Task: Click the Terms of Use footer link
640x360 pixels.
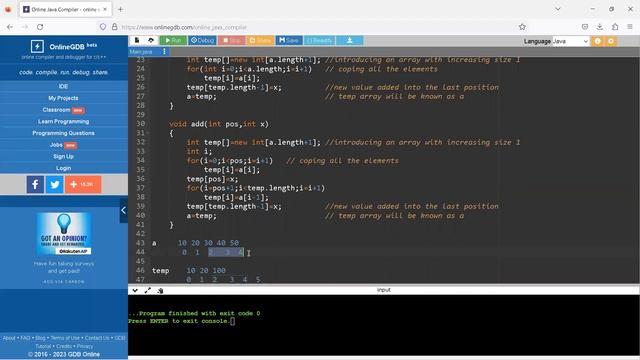Action: pos(65,338)
